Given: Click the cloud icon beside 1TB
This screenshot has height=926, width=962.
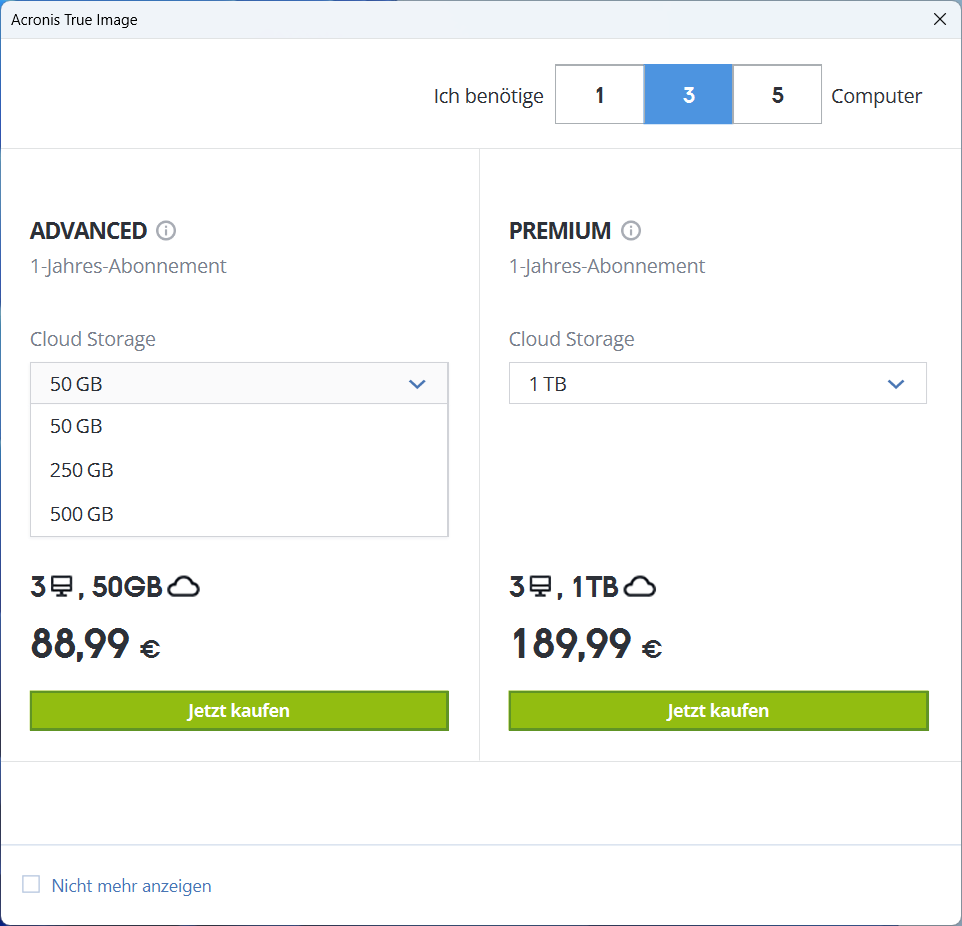Looking at the screenshot, I should pyautogui.click(x=639, y=587).
